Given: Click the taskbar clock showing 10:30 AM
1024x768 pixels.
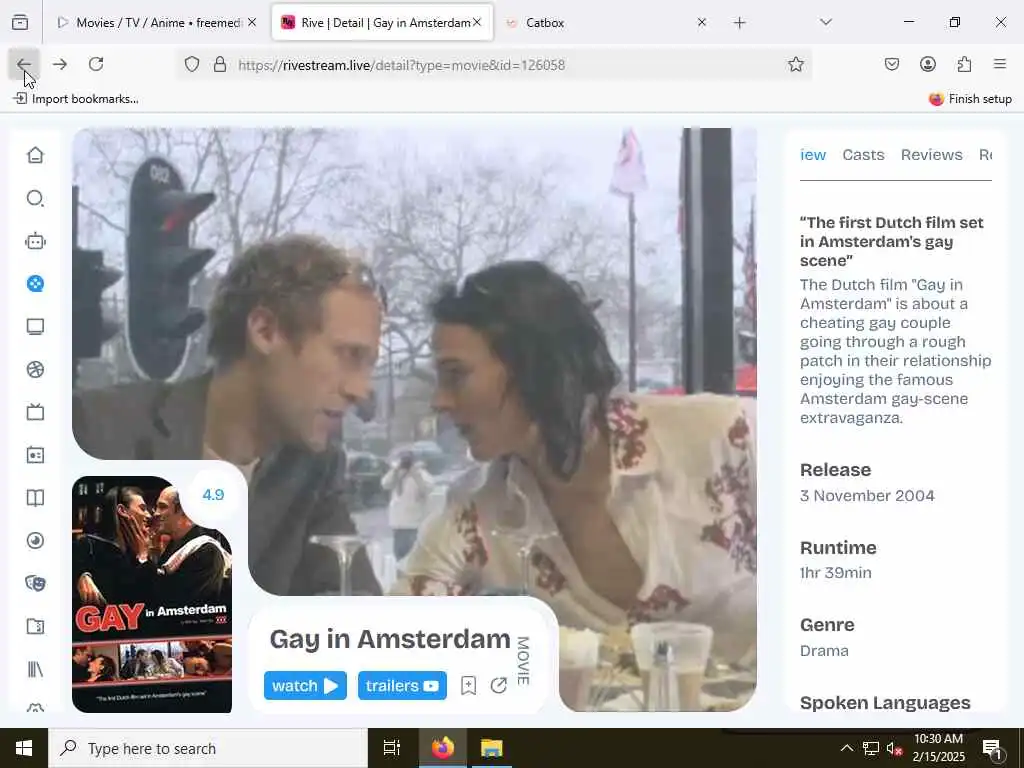Looking at the screenshot, I should (938, 748).
